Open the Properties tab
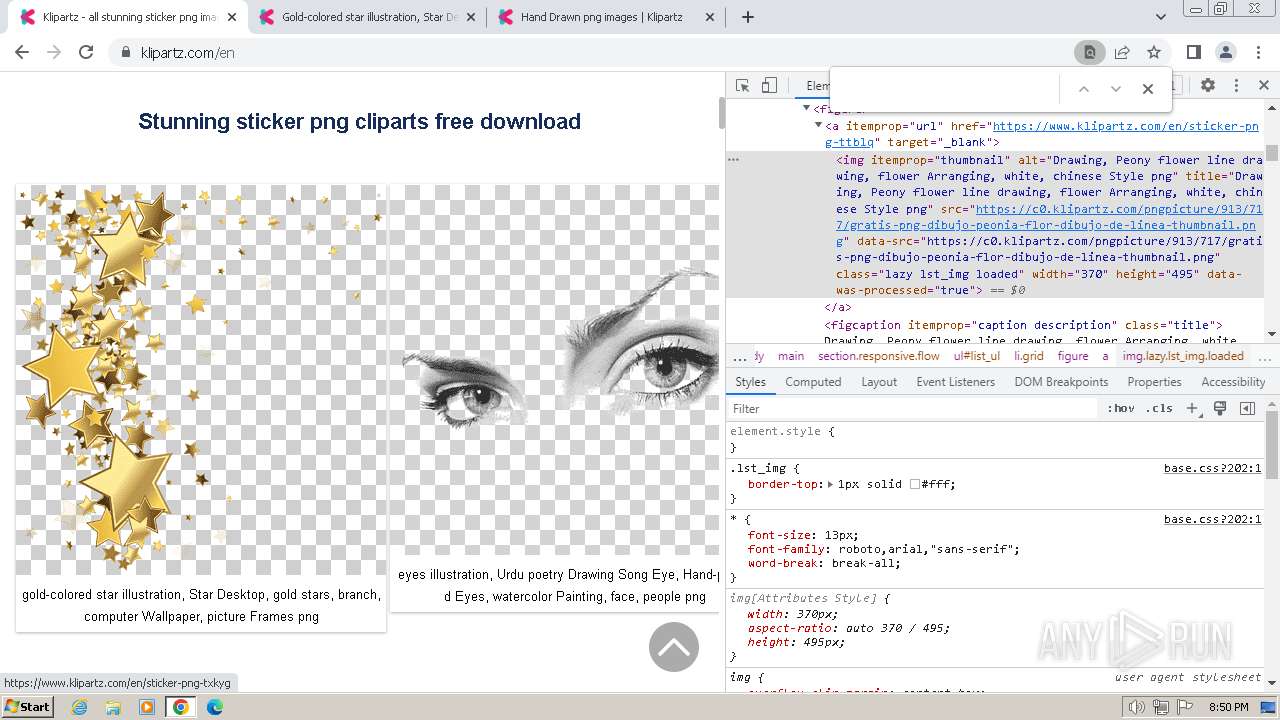 coord(1154,382)
